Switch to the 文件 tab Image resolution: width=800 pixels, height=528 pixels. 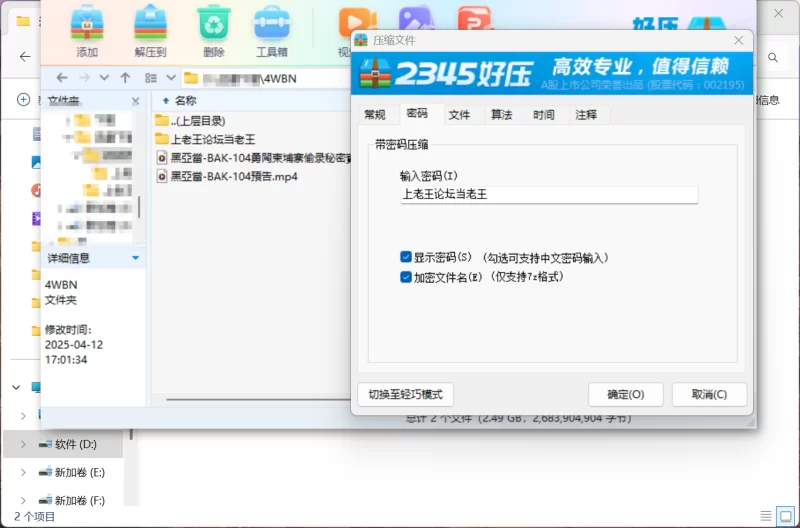[459, 115]
